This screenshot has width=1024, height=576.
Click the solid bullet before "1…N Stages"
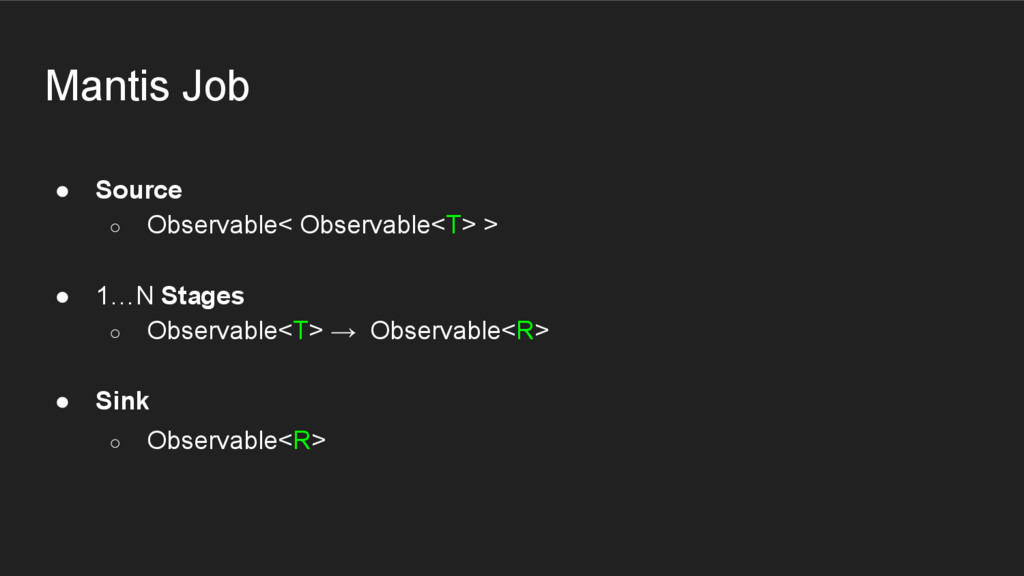click(x=62, y=296)
